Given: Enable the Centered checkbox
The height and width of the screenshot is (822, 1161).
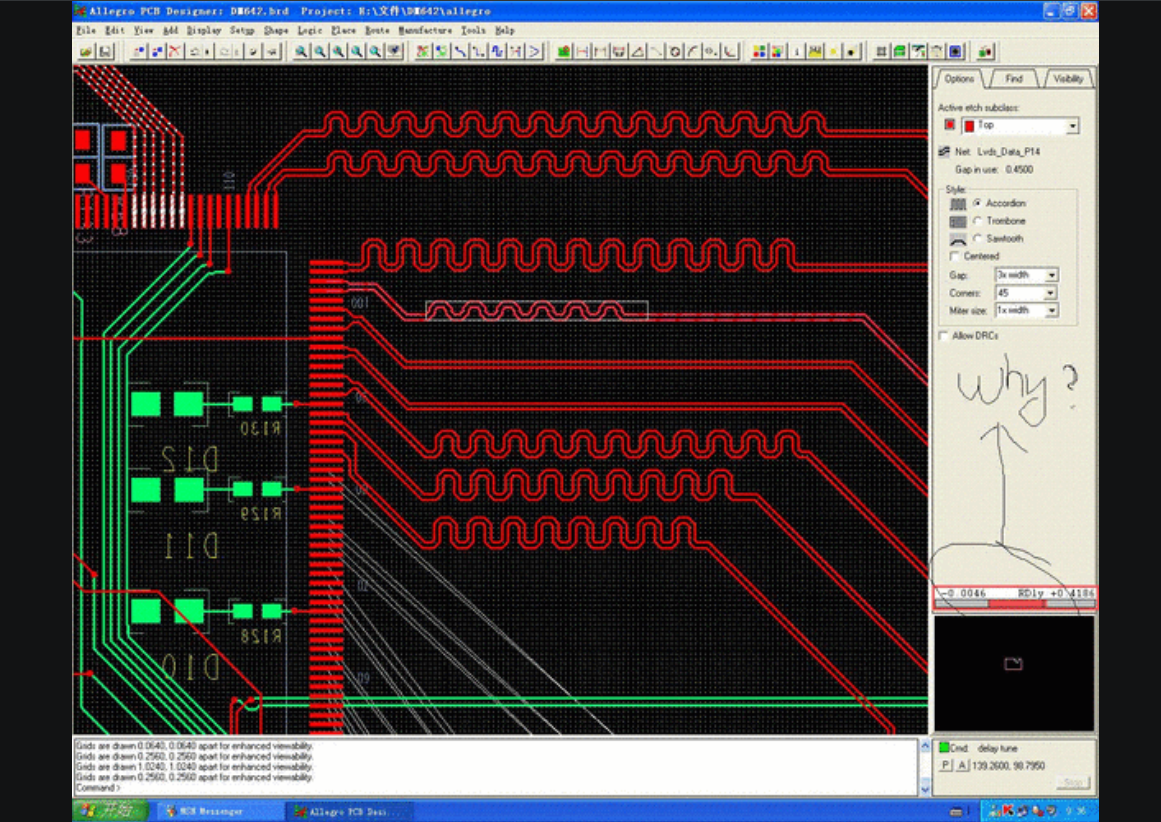Looking at the screenshot, I should [x=956, y=257].
